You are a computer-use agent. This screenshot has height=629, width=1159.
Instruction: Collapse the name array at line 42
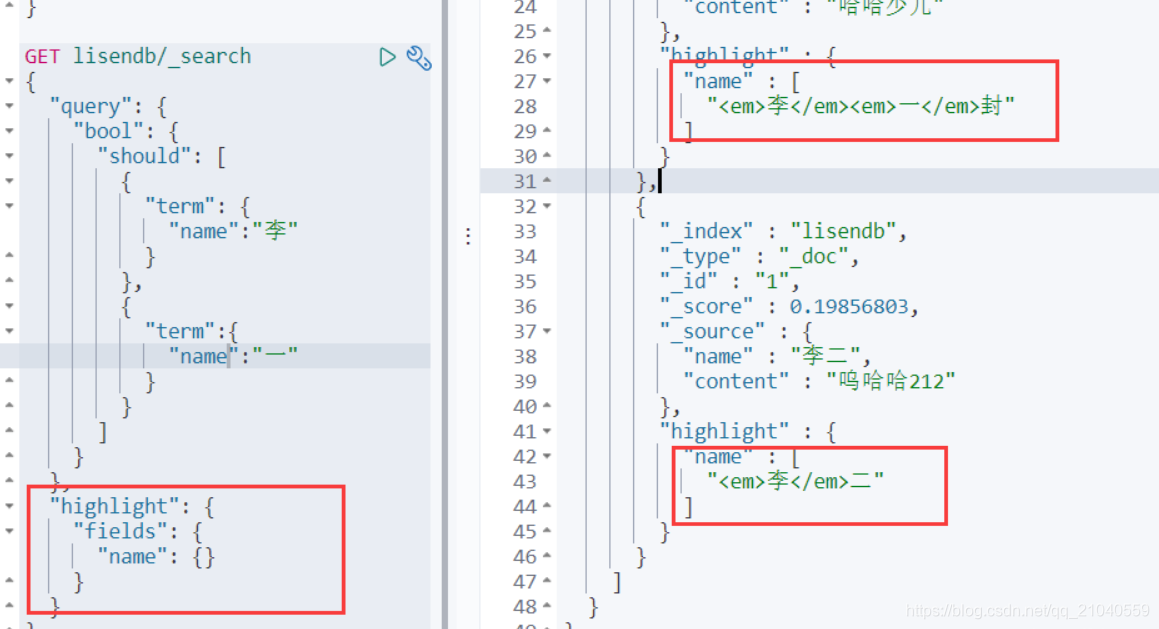tap(547, 456)
